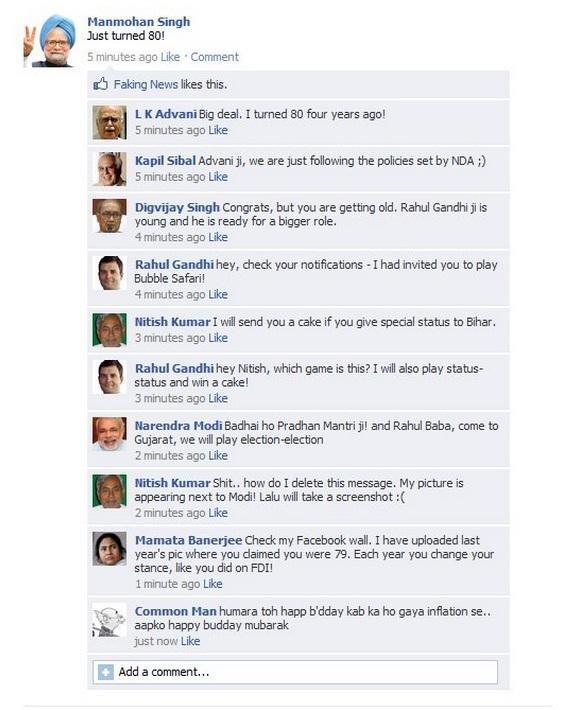The width and height of the screenshot is (570, 710).
Task: Click L K Advani's avatar thumbnail
Action: click(x=110, y=122)
